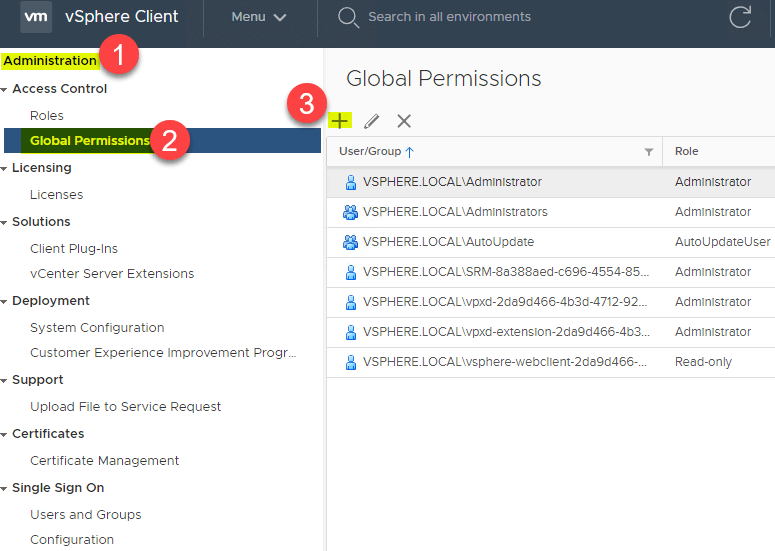775x551 pixels.
Task: Click the vSphere Client title
Action: pyautogui.click(x=122, y=17)
